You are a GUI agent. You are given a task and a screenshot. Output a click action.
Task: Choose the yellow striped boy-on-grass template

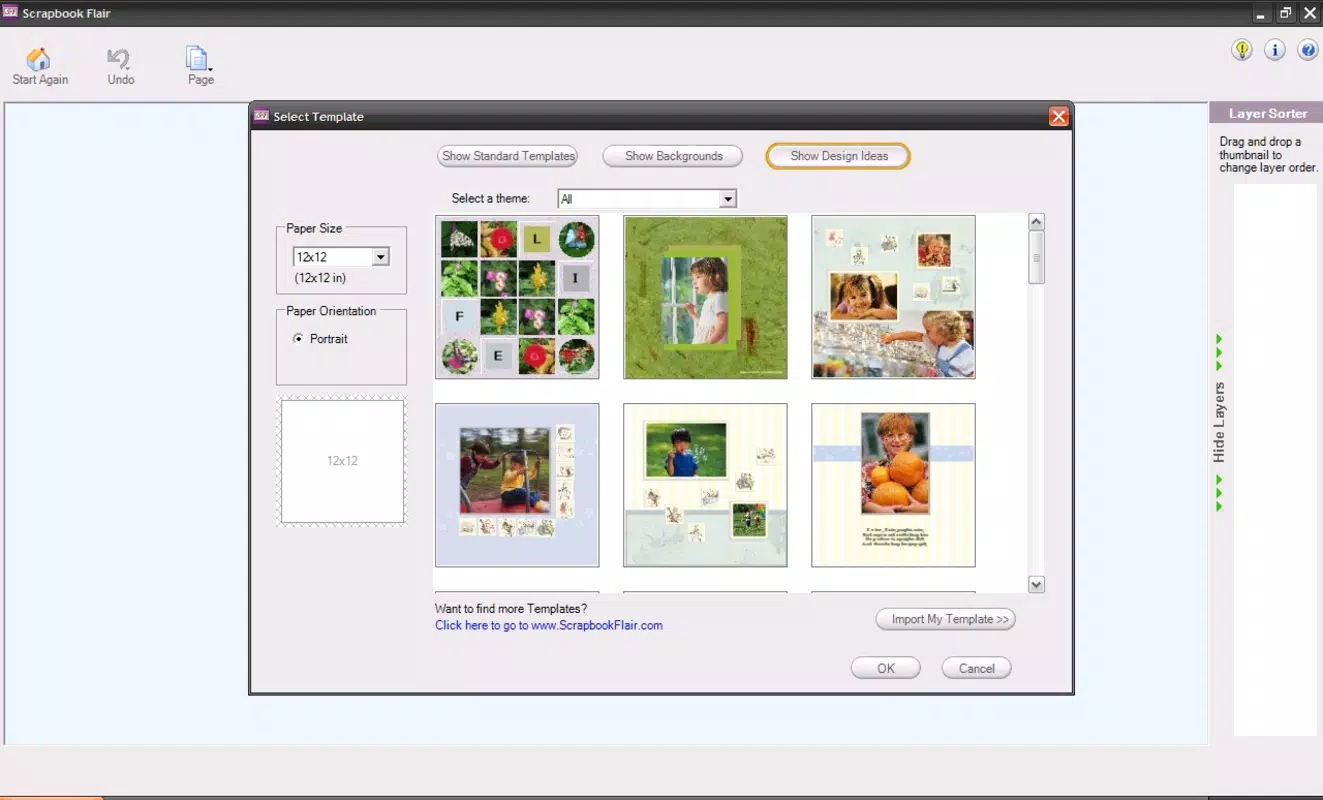(705, 485)
